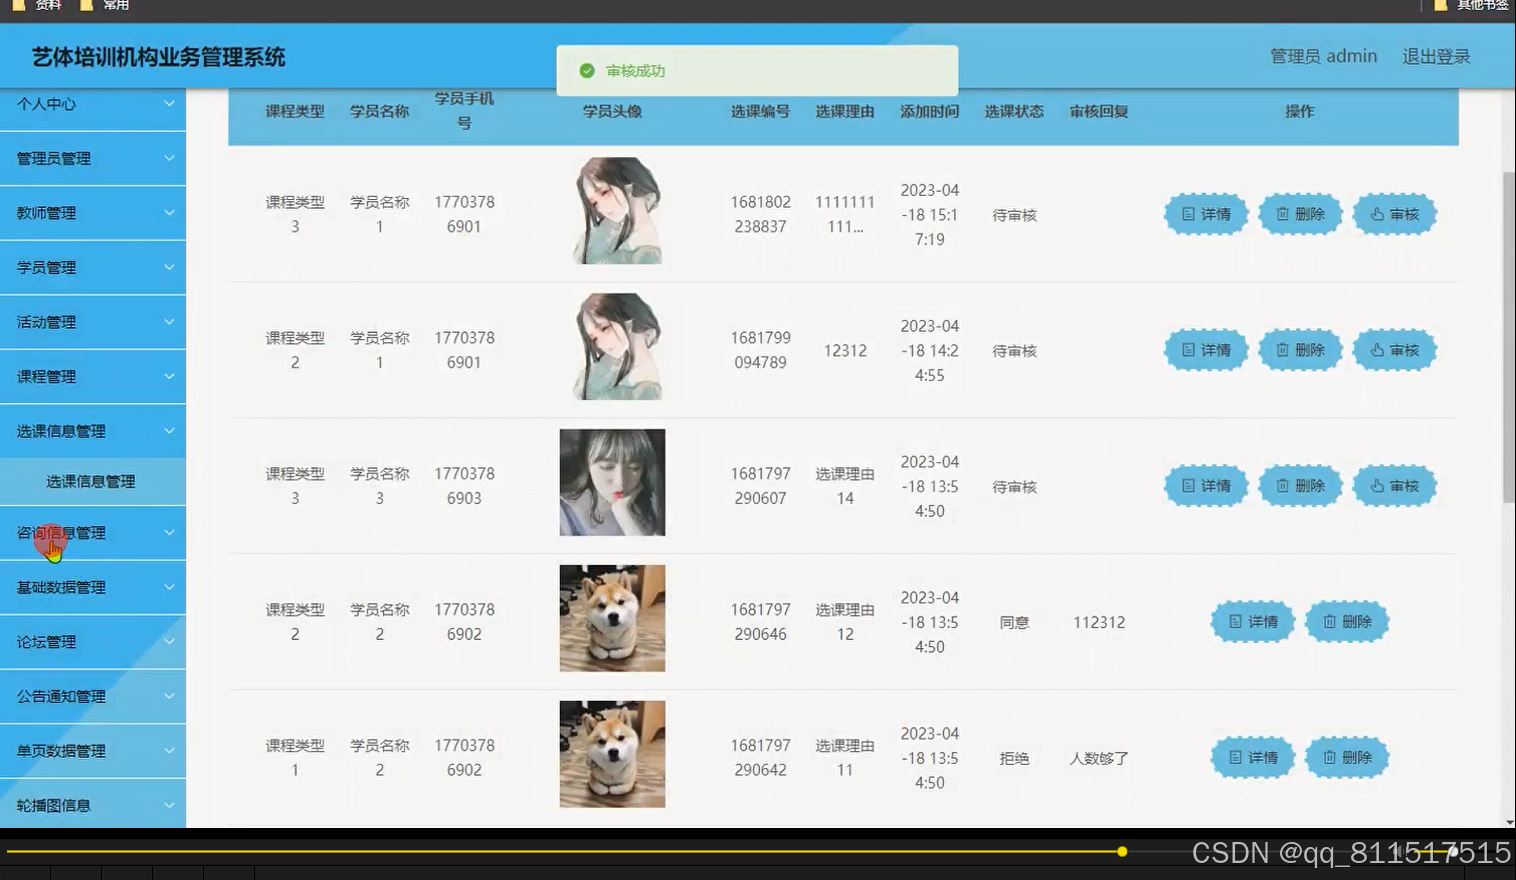Click the yellow video progress bar
The height and width of the screenshot is (880, 1516).
tap(565, 852)
